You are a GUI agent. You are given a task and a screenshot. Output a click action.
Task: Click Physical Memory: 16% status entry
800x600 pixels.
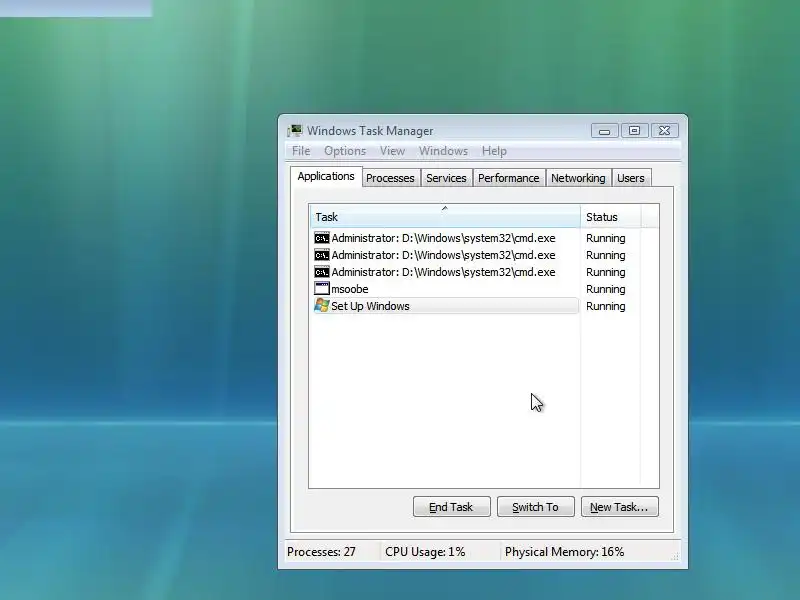pos(564,552)
